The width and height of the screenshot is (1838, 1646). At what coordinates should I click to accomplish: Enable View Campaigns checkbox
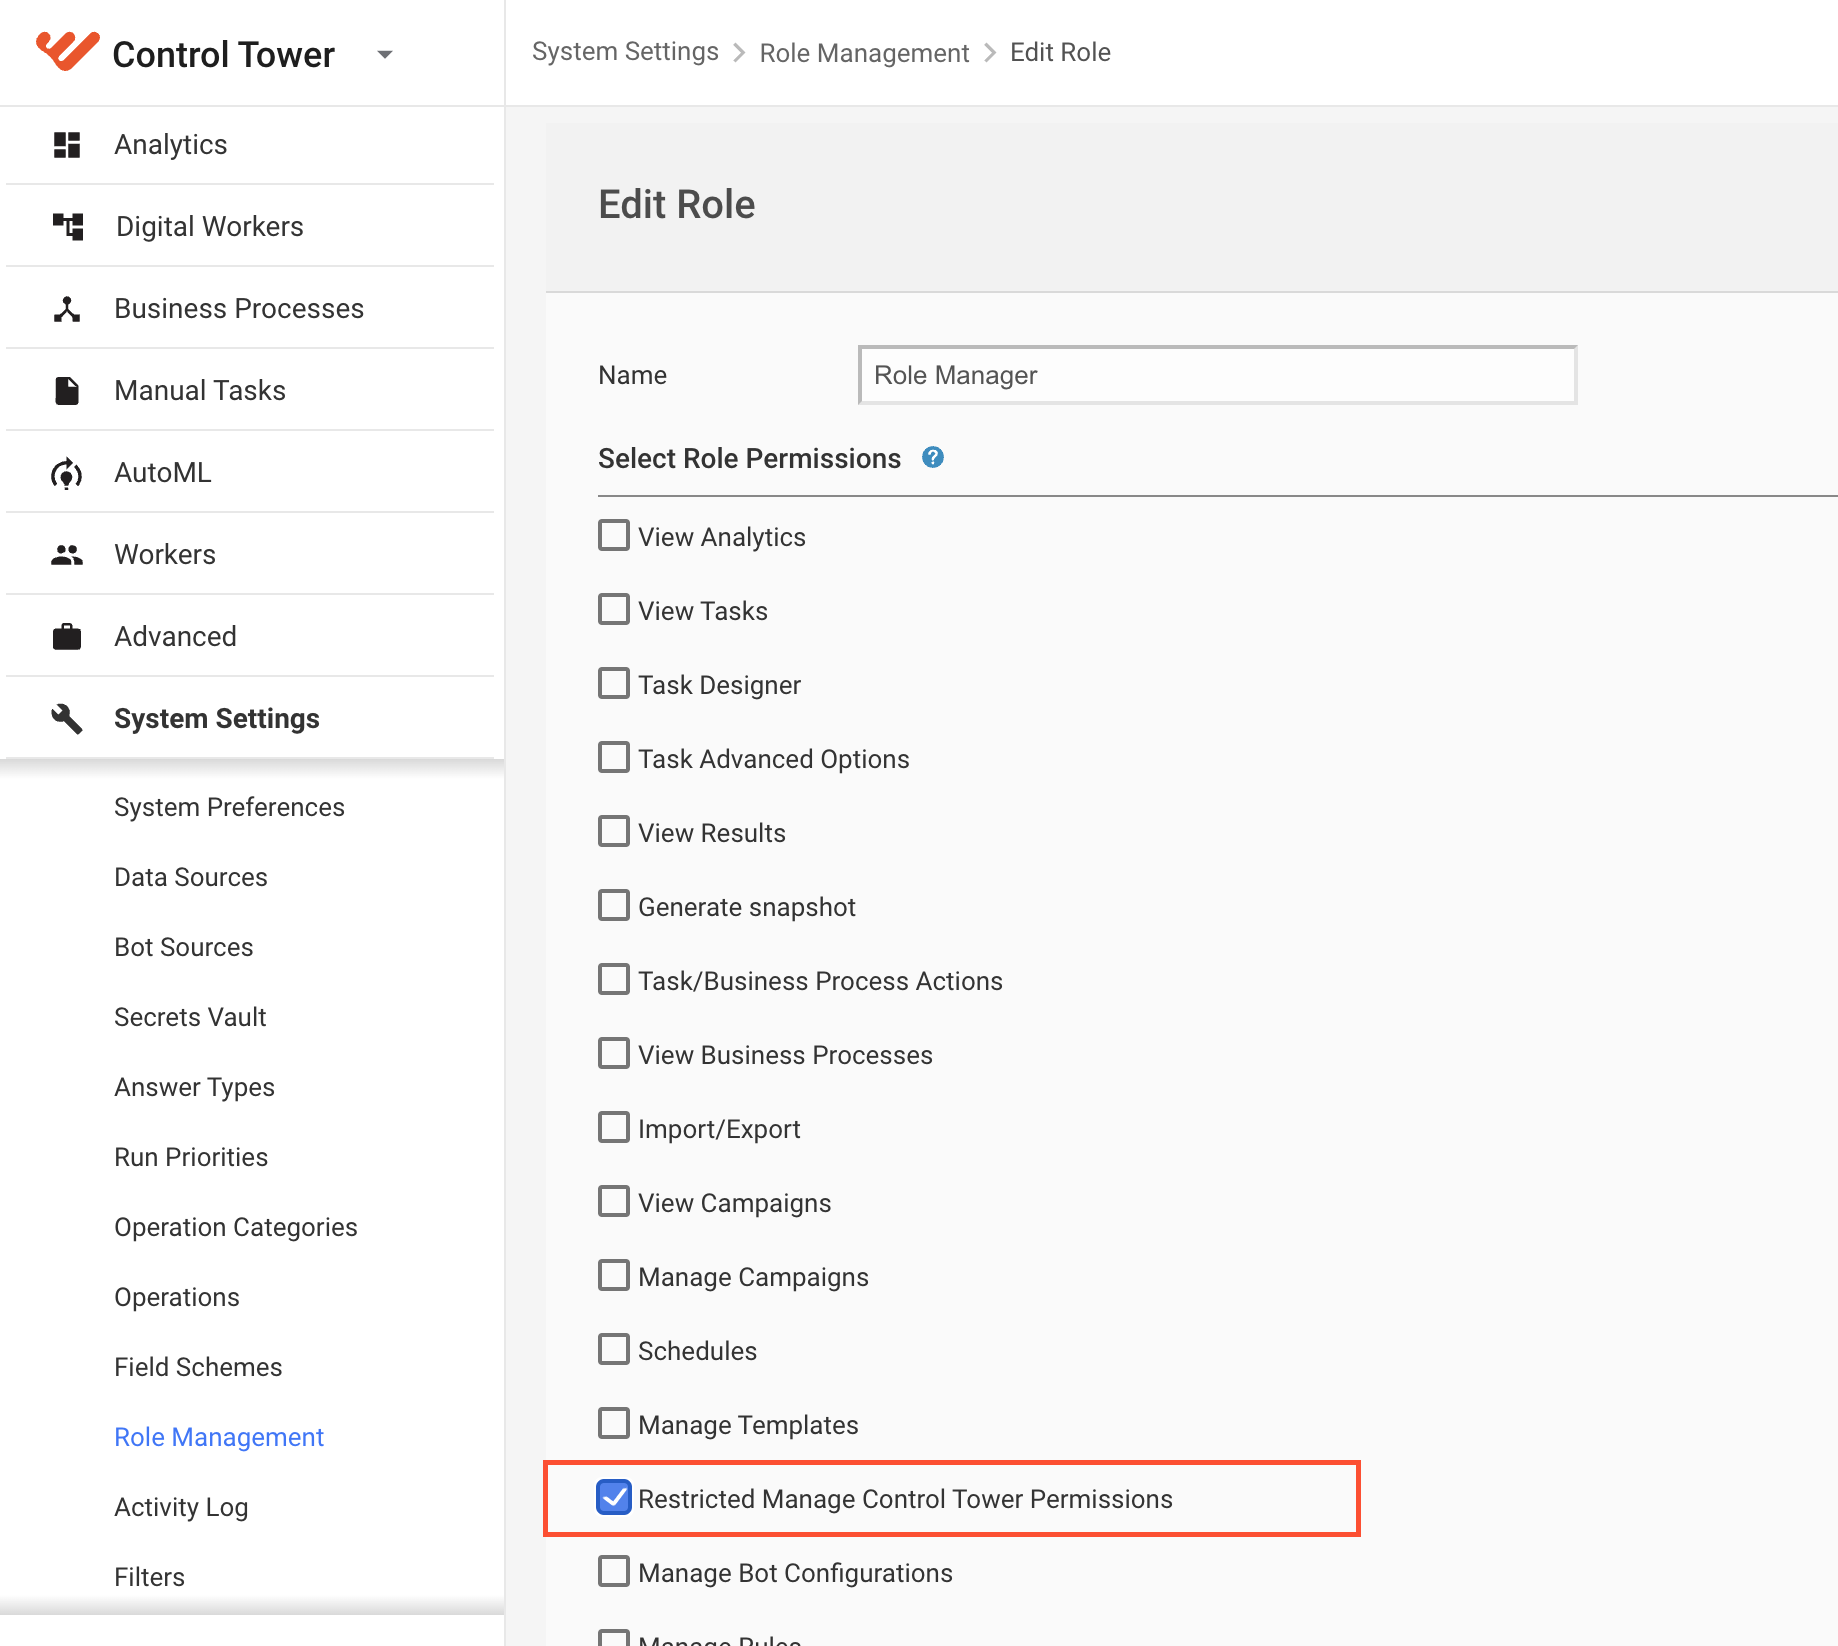(614, 1201)
